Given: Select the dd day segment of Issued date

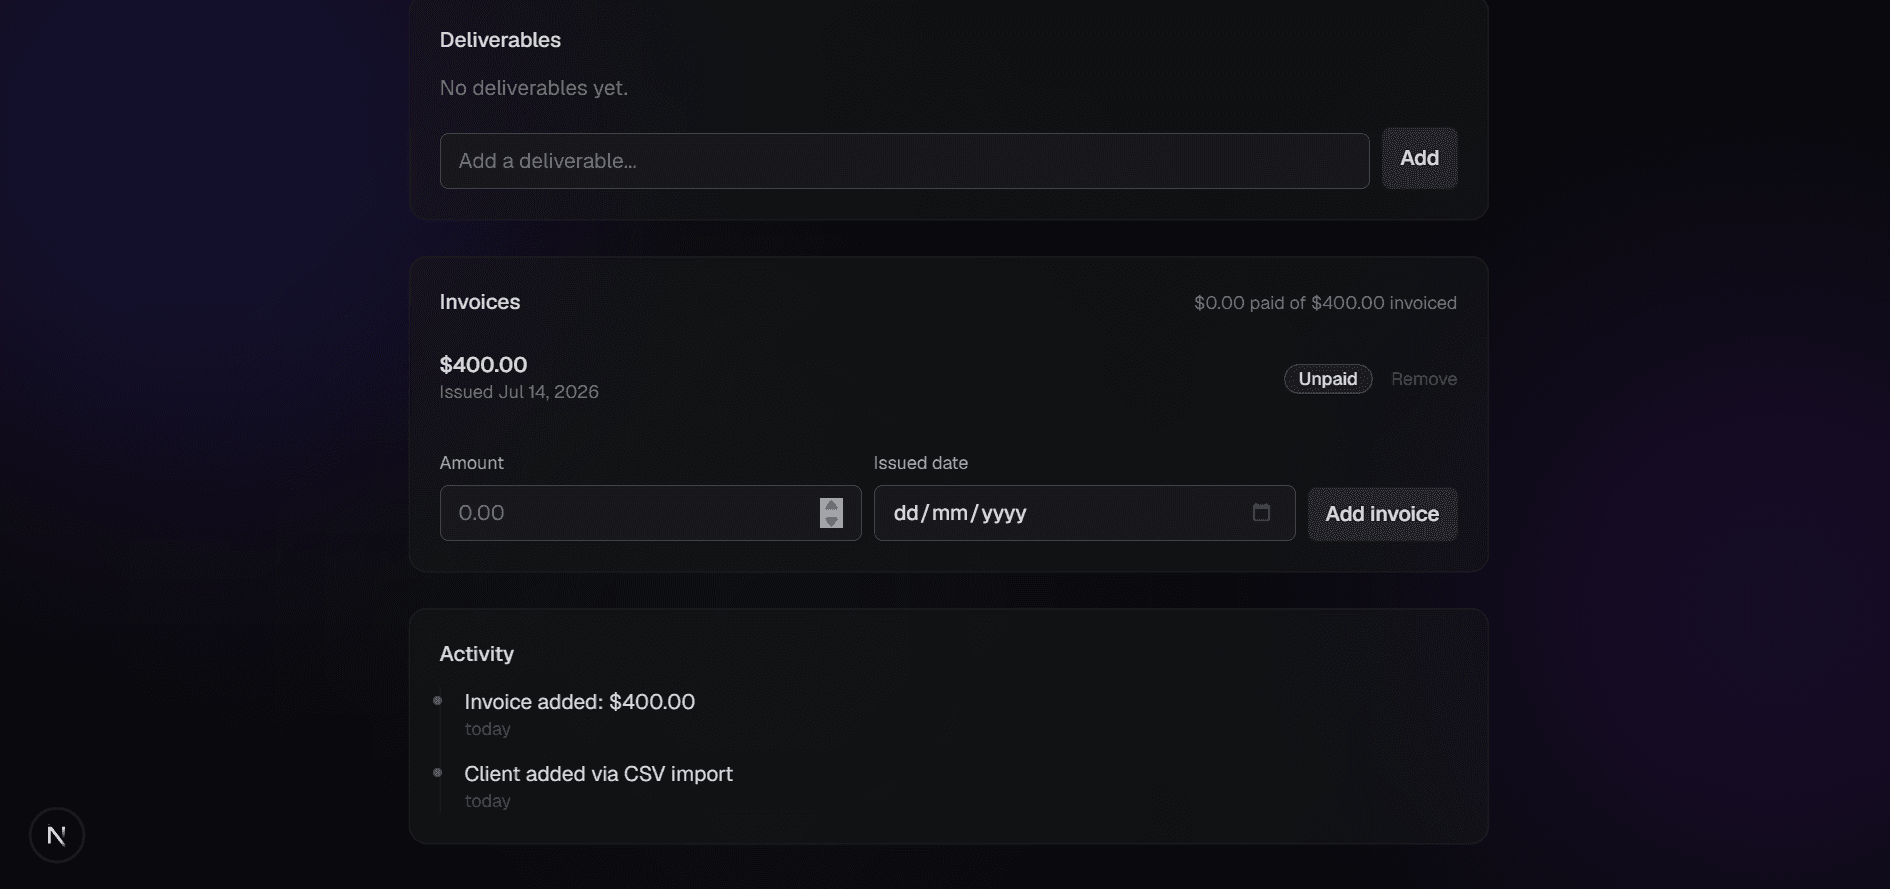Looking at the screenshot, I should 906,513.
